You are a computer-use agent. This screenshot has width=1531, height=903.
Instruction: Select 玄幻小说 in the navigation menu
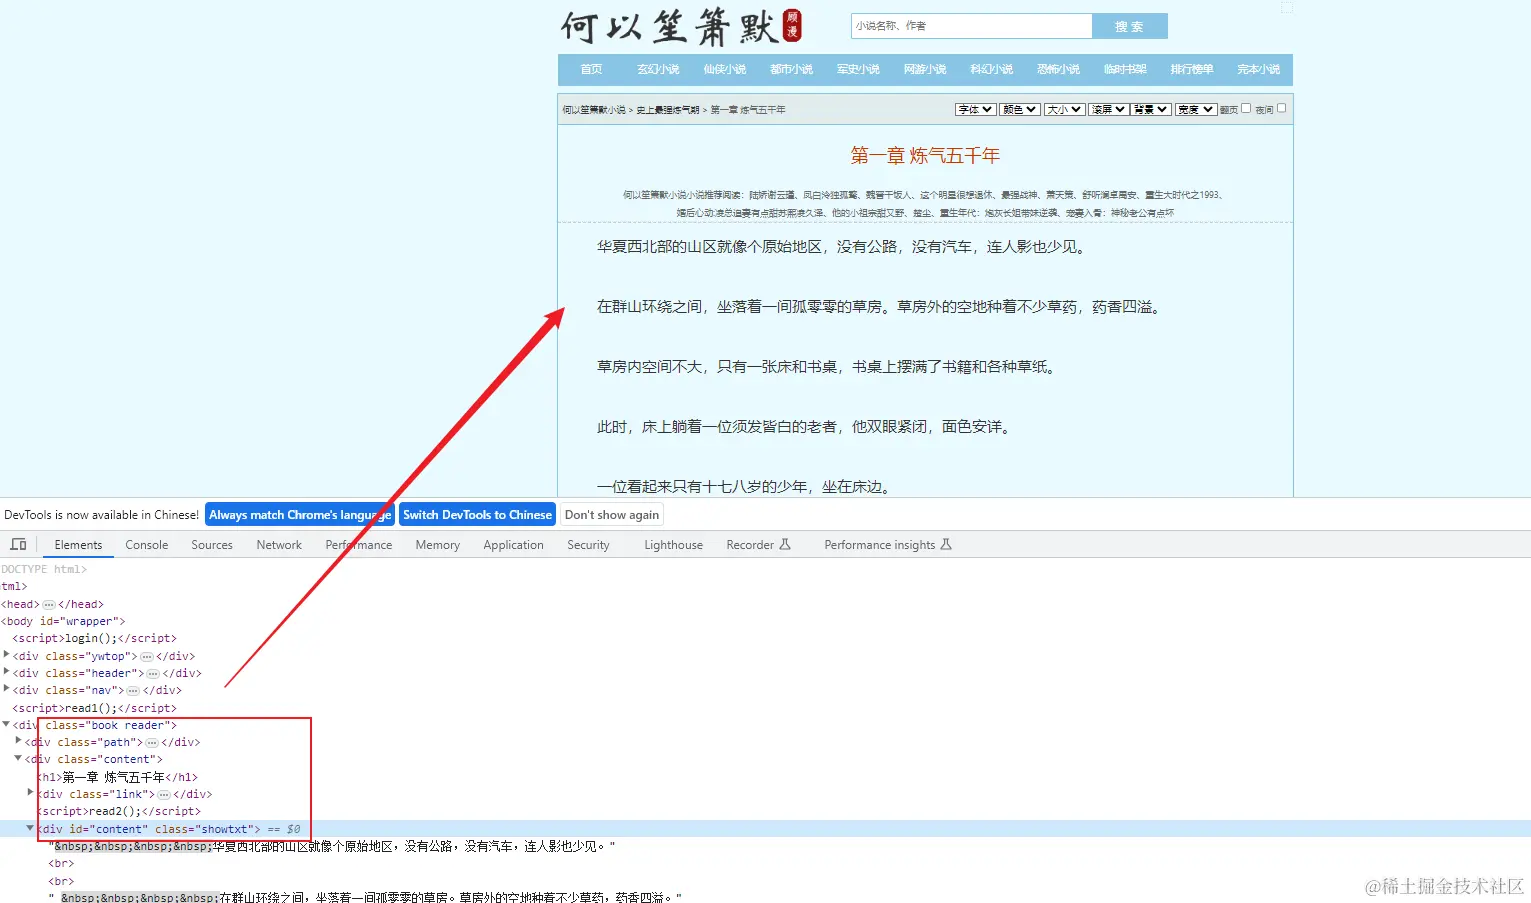click(x=657, y=69)
